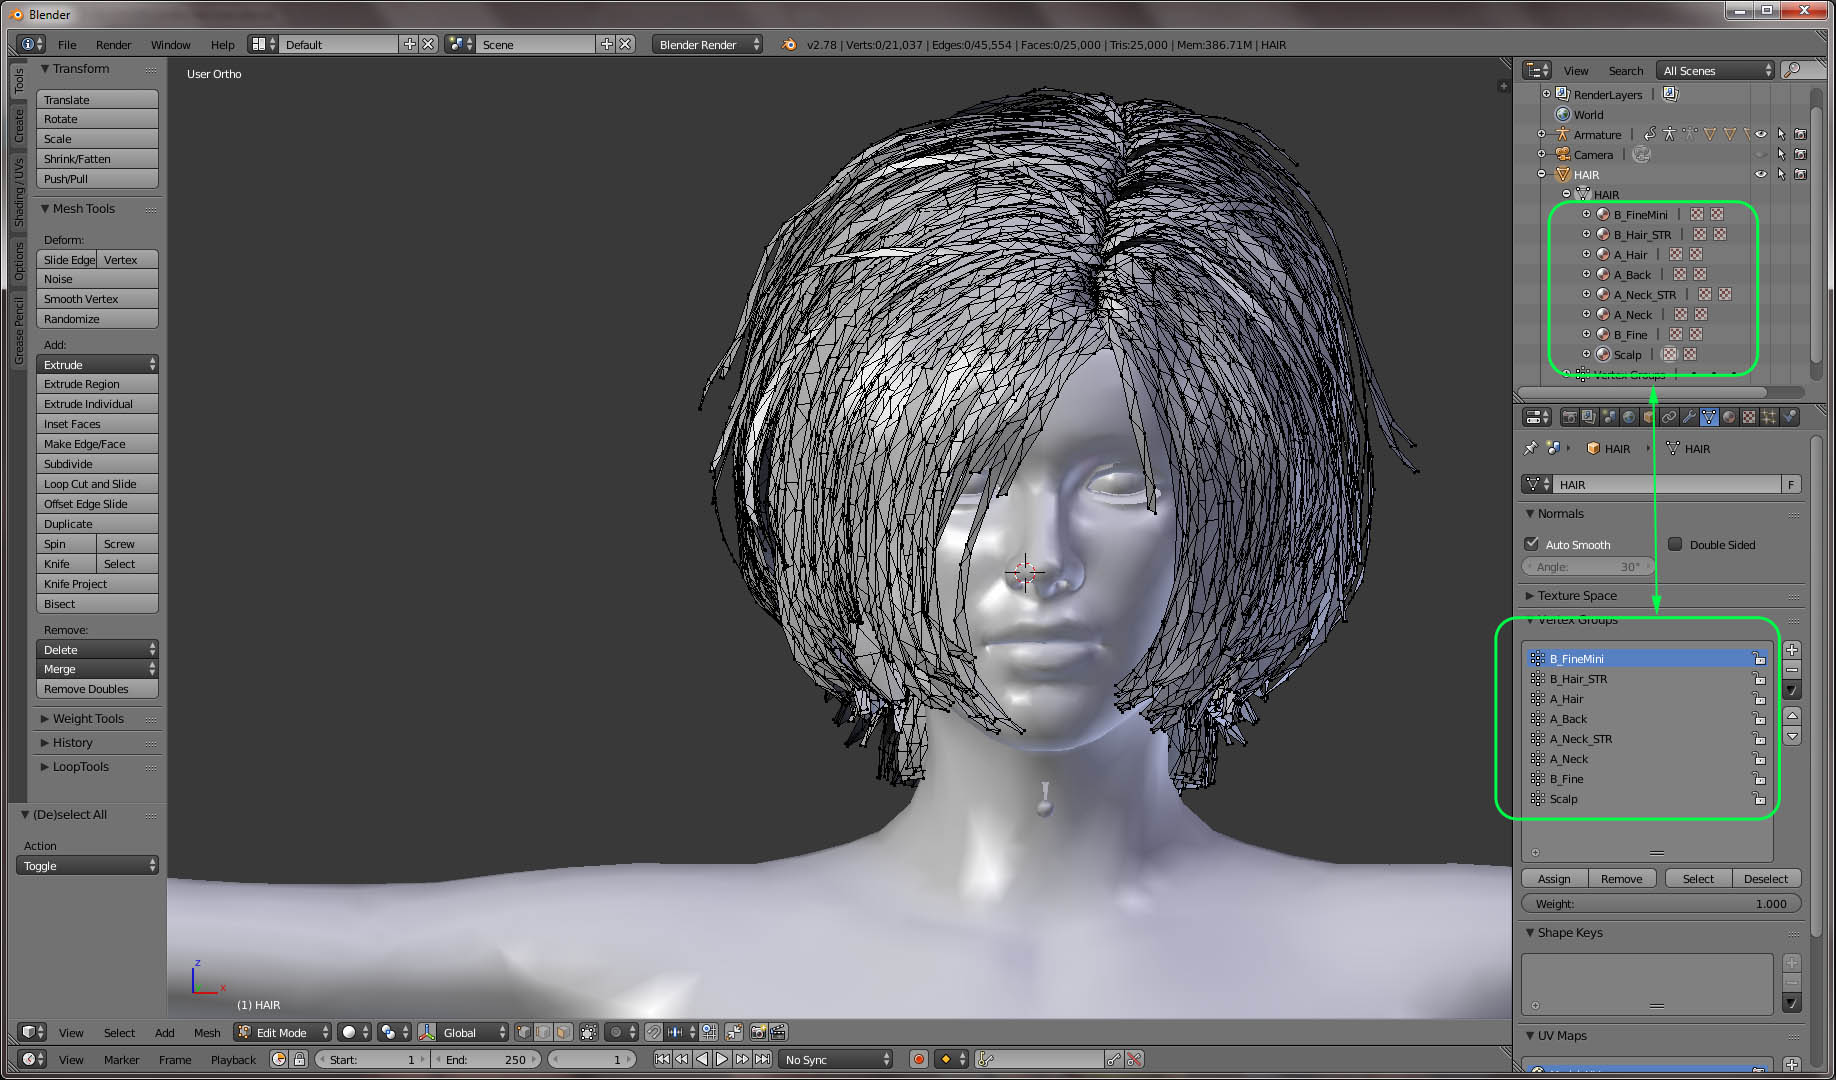Image resolution: width=1836 pixels, height=1080 pixels.
Task: Open Global transform orientation dropdown
Action: [x=463, y=1032]
